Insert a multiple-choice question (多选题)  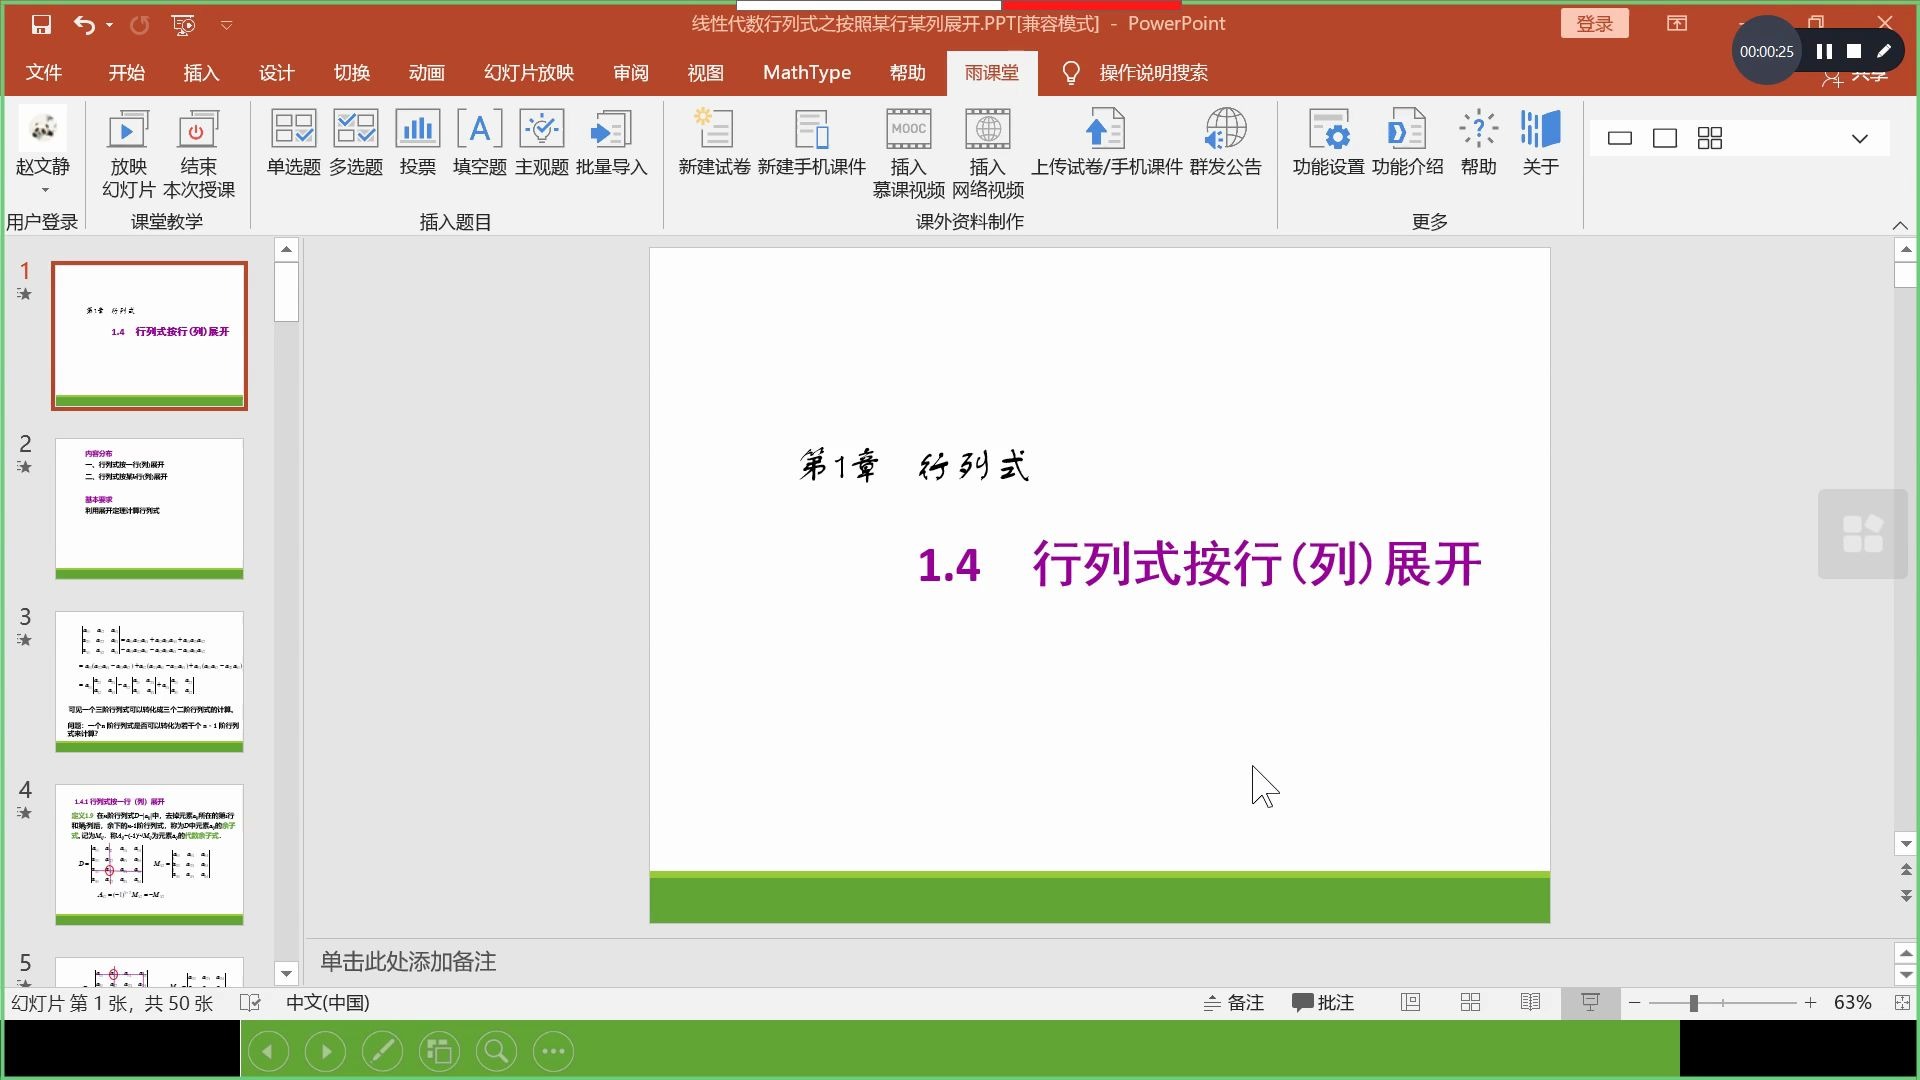(x=354, y=143)
